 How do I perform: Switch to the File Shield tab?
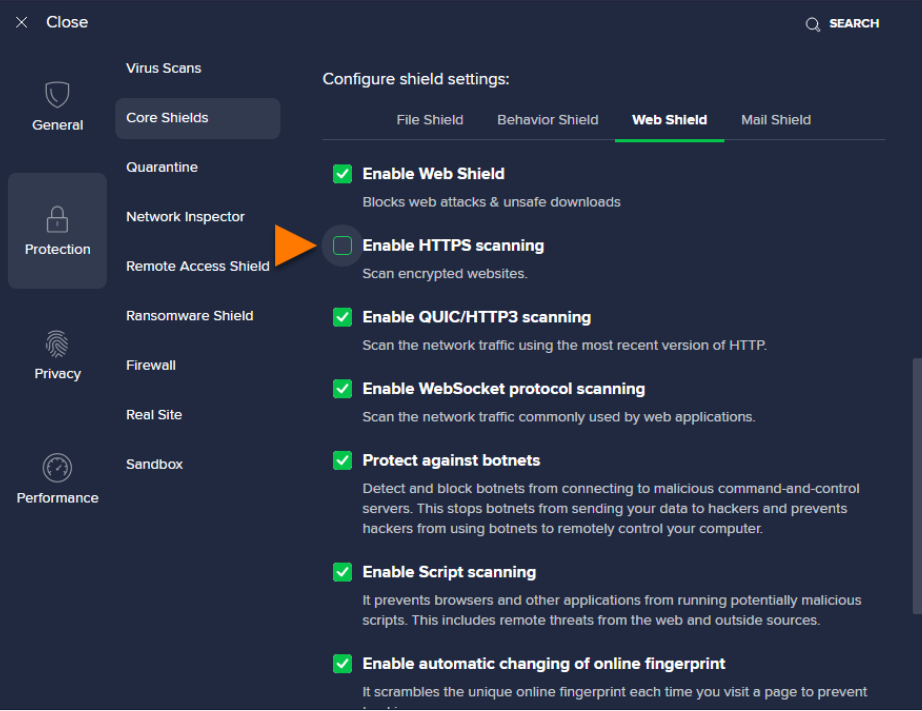[430, 120]
